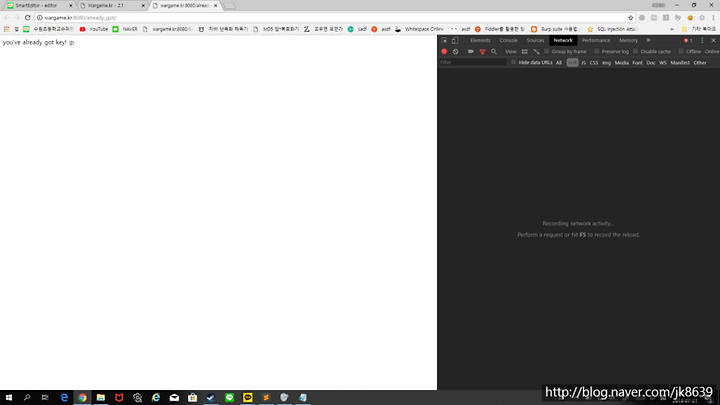Expand the hidden bookmarks overflow chevron
720x405 pixels.
pos(672,29)
